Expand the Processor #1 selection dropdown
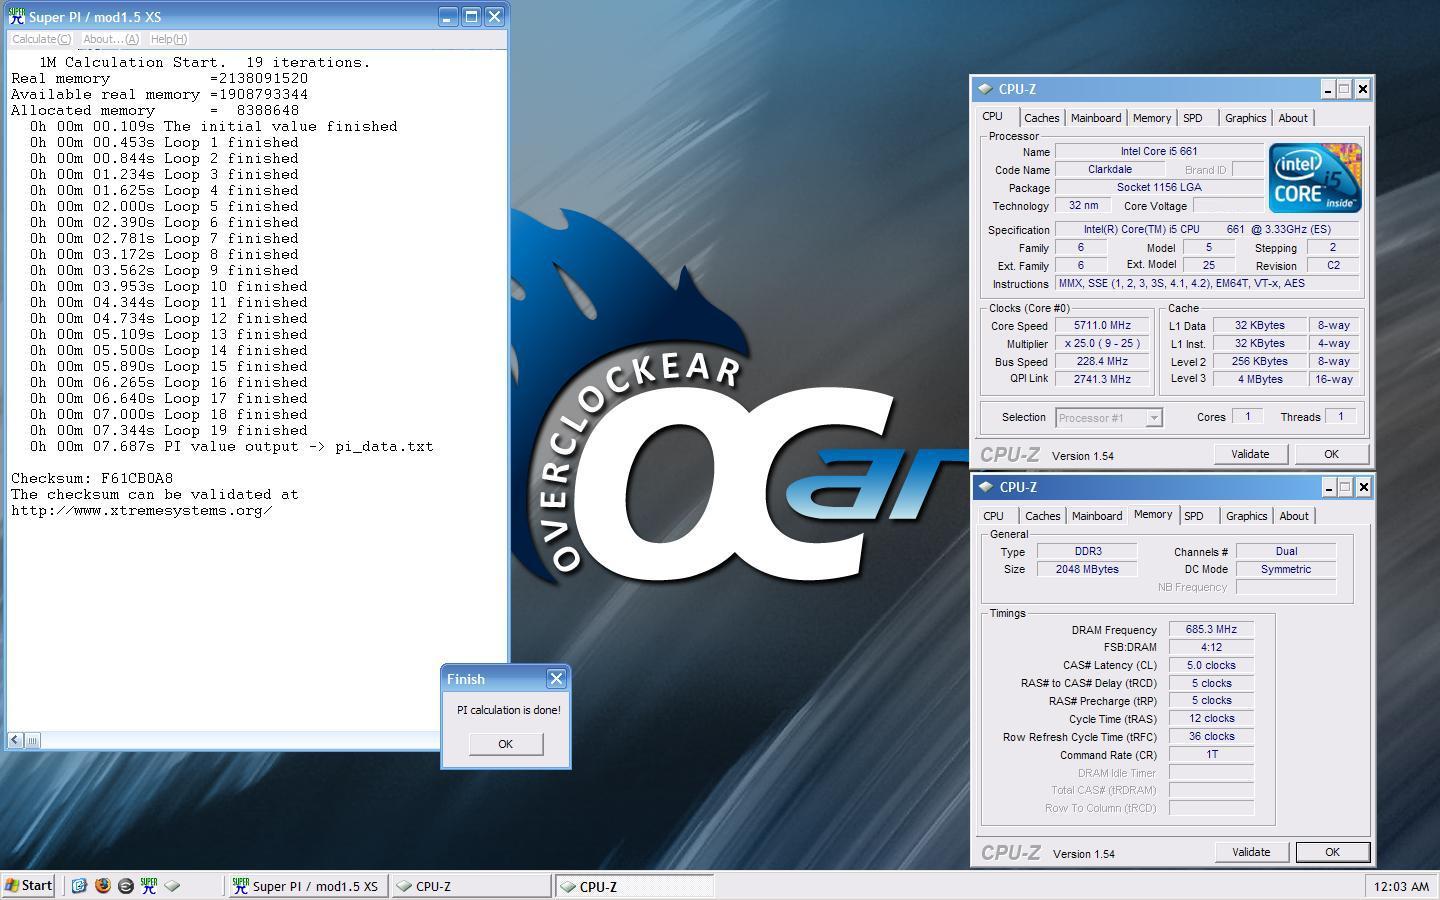The height and width of the screenshot is (900, 1440). coord(1154,418)
